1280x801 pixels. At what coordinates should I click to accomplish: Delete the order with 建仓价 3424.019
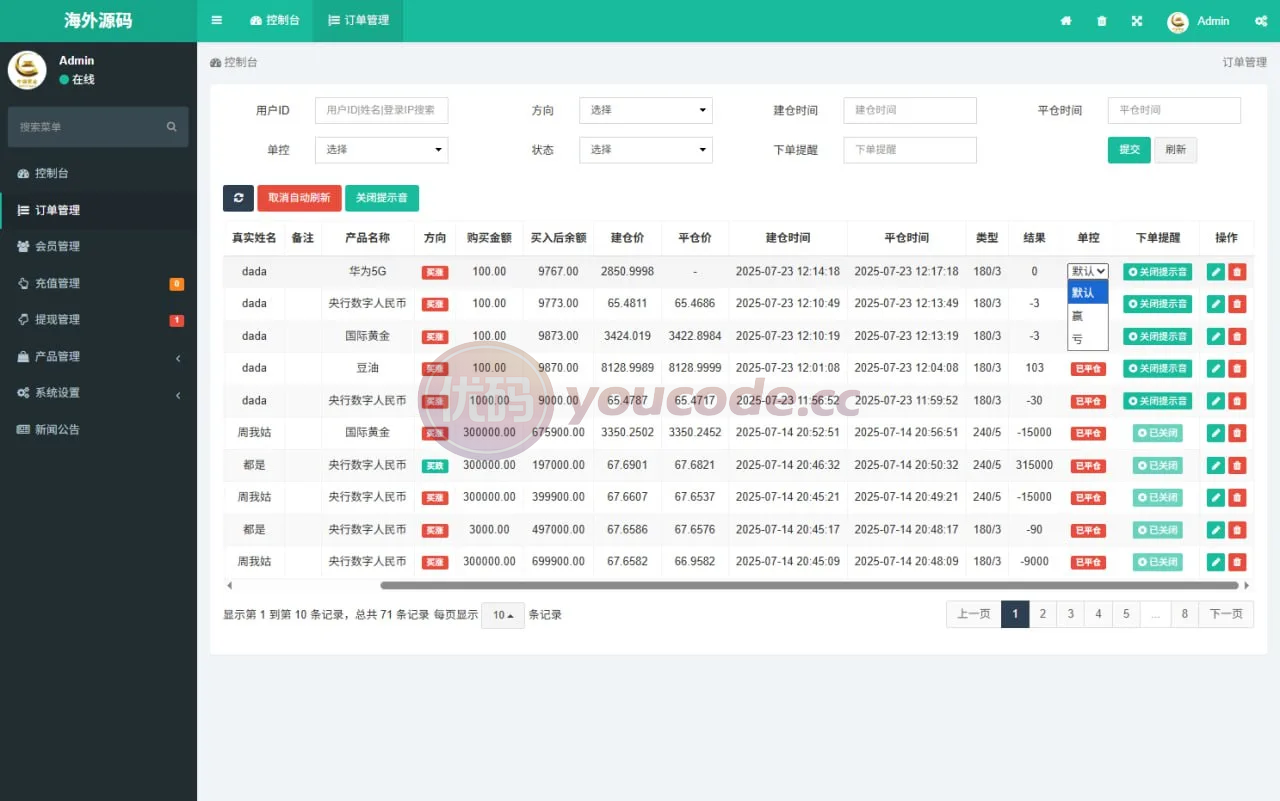pyautogui.click(x=1237, y=336)
